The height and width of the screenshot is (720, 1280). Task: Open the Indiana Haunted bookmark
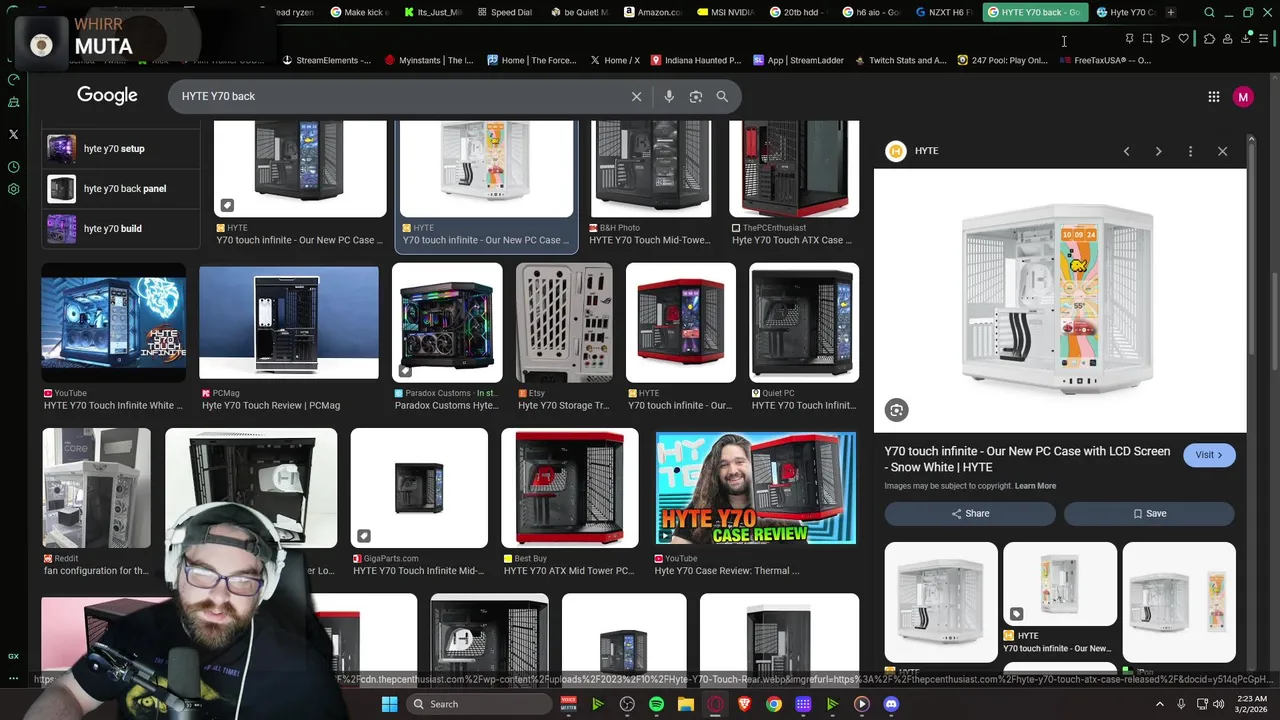696,60
